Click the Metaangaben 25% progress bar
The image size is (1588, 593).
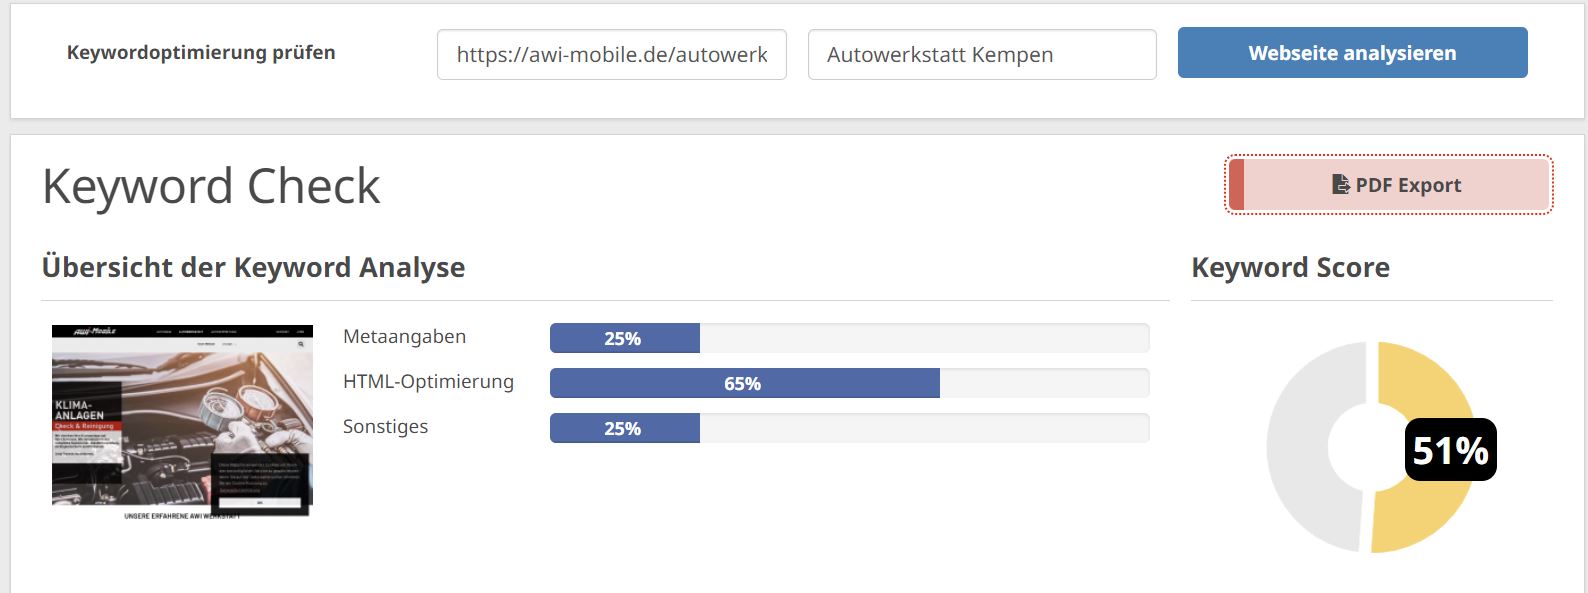point(849,338)
